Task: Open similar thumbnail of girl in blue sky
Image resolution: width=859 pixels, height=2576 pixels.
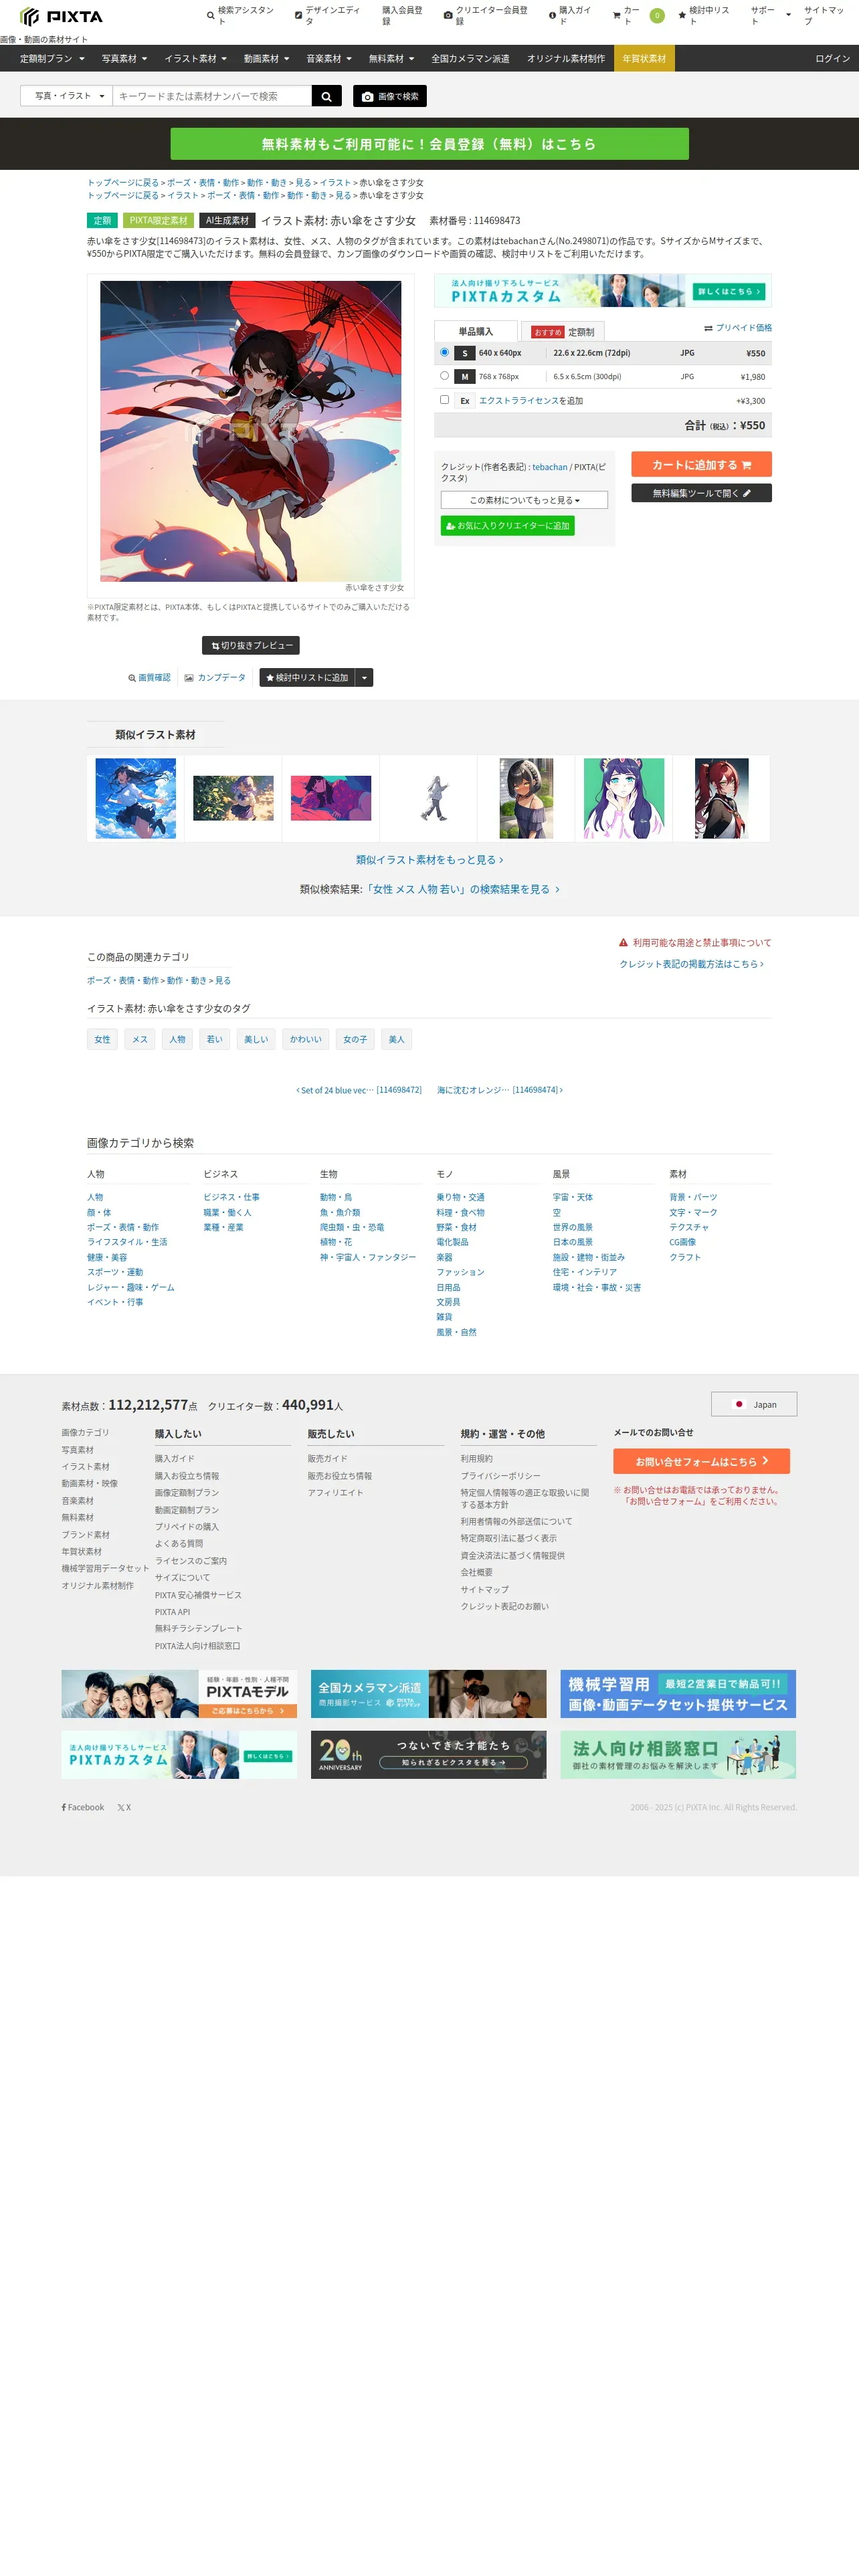Action: coord(136,798)
